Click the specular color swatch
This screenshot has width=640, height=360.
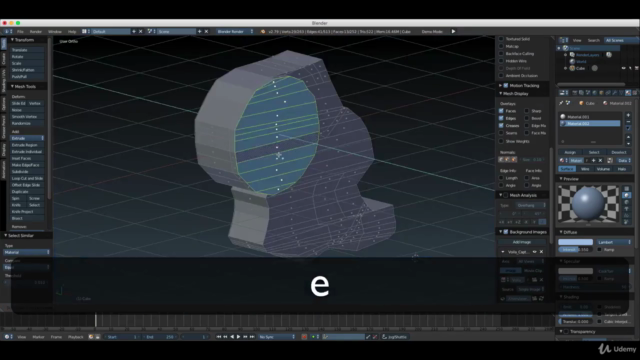[576, 271]
